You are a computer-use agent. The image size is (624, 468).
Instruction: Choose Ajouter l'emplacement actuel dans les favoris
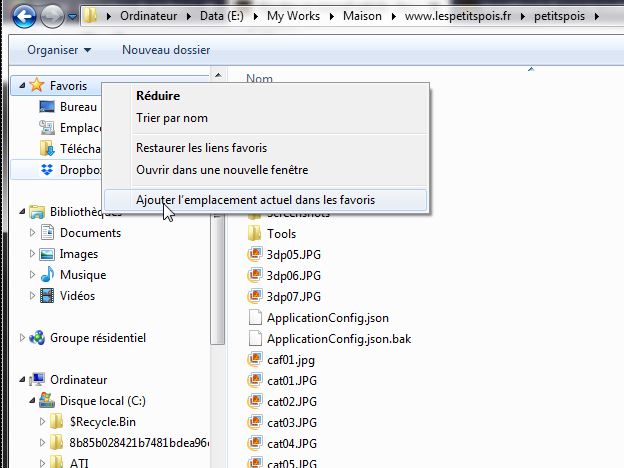click(255, 200)
